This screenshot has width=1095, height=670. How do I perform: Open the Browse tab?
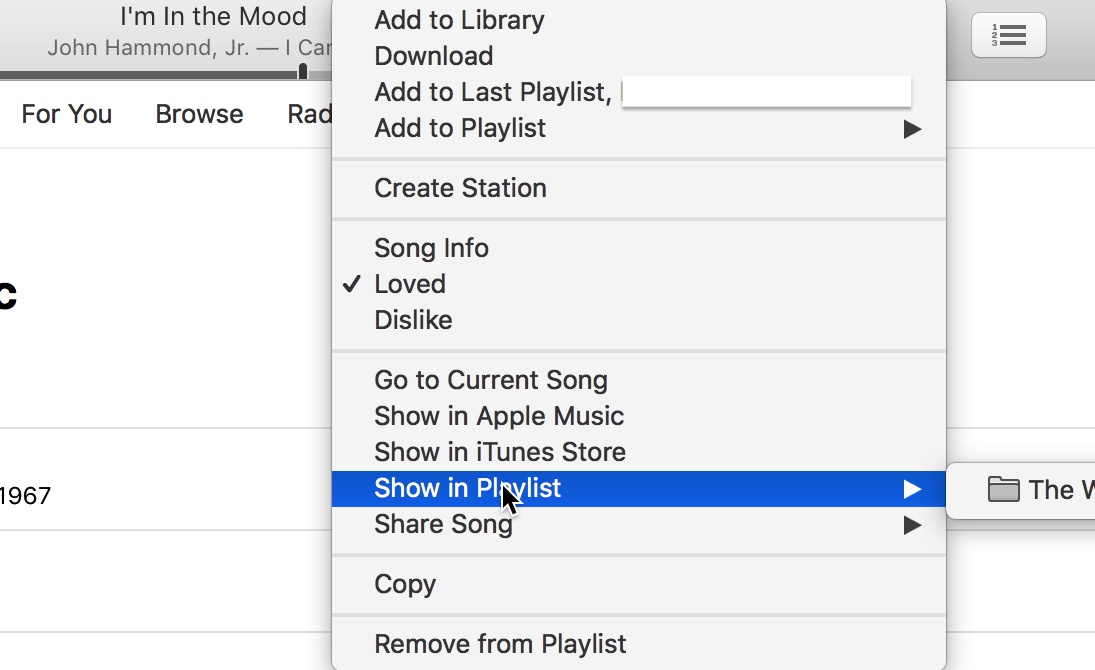click(x=199, y=114)
